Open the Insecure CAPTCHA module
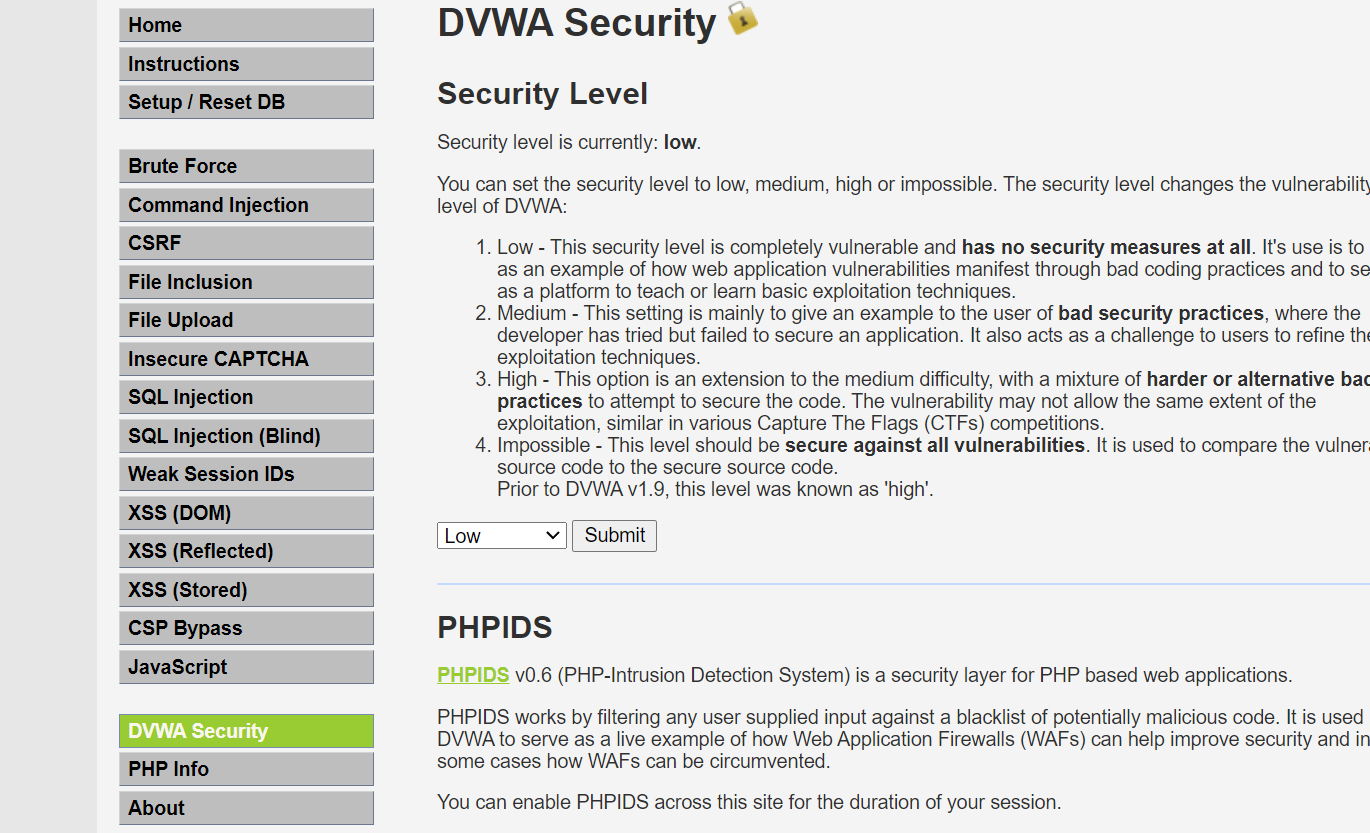Image resolution: width=1370 pixels, height=833 pixels. coord(246,359)
